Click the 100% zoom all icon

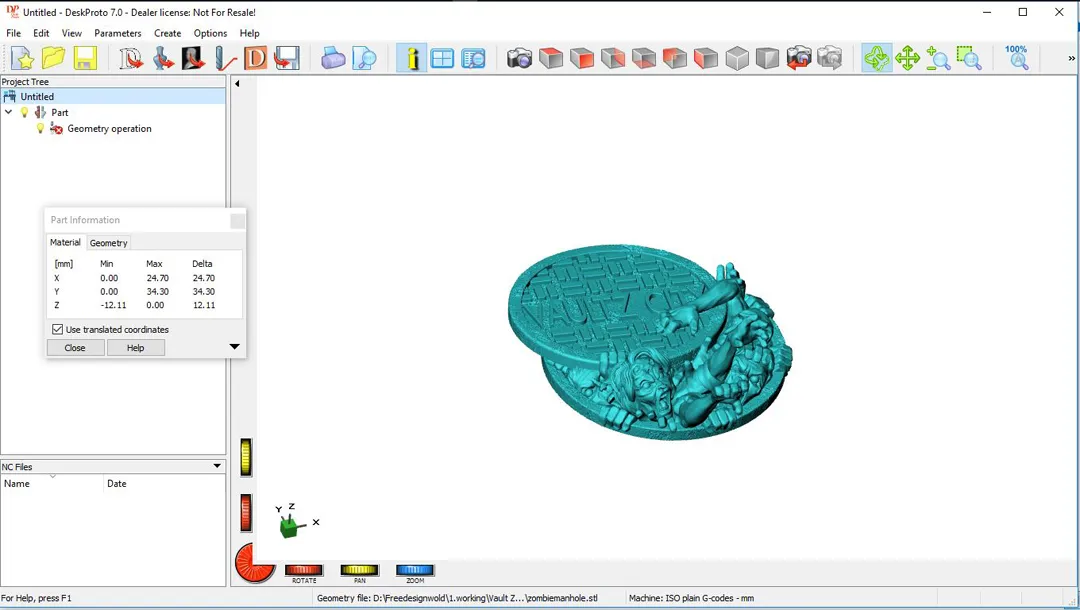click(1017, 58)
